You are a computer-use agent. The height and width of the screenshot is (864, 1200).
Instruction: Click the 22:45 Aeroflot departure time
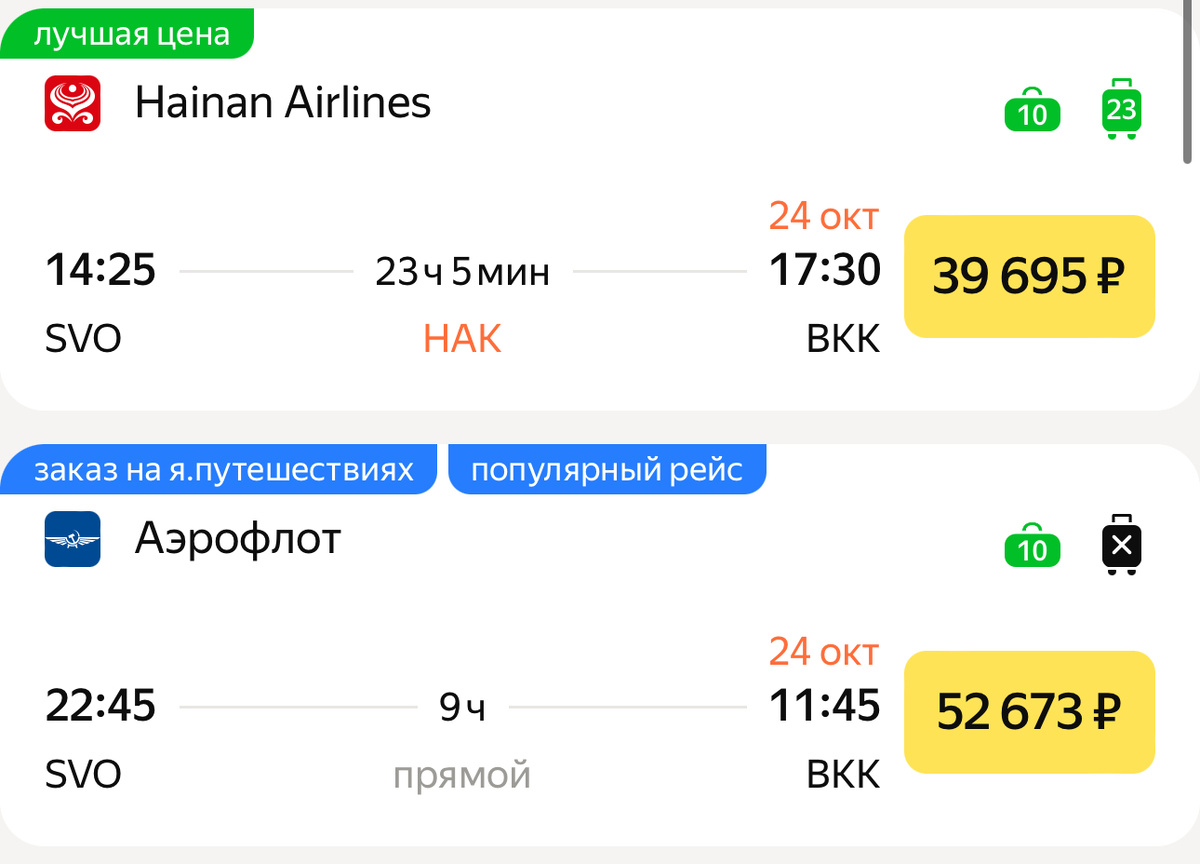tap(100, 706)
